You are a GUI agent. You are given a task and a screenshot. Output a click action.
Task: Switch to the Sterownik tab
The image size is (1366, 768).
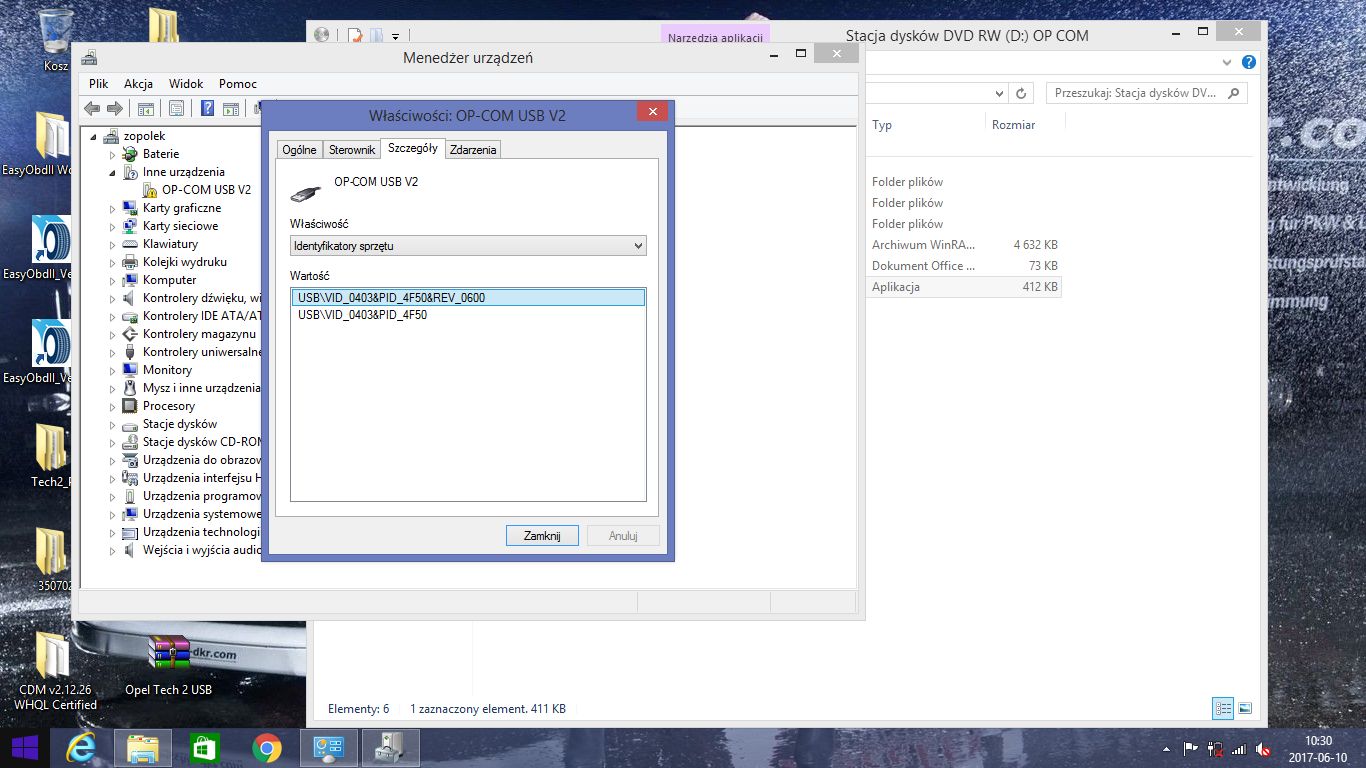352,150
